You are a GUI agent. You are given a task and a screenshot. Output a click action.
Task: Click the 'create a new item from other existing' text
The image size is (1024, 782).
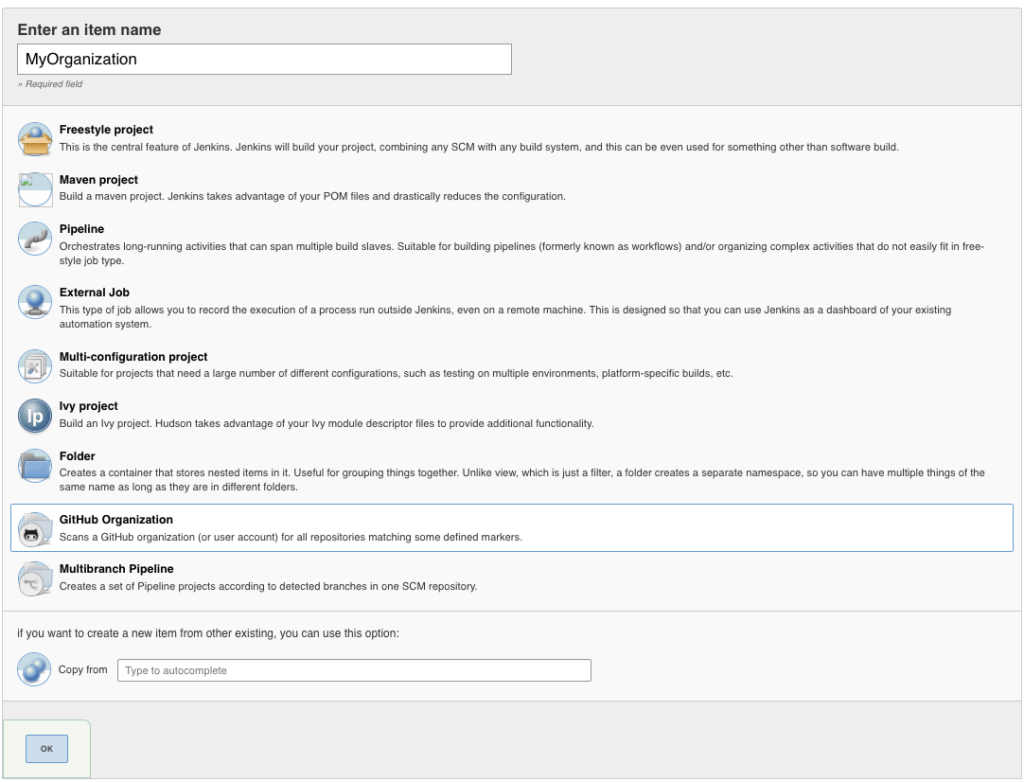(x=208, y=633)
